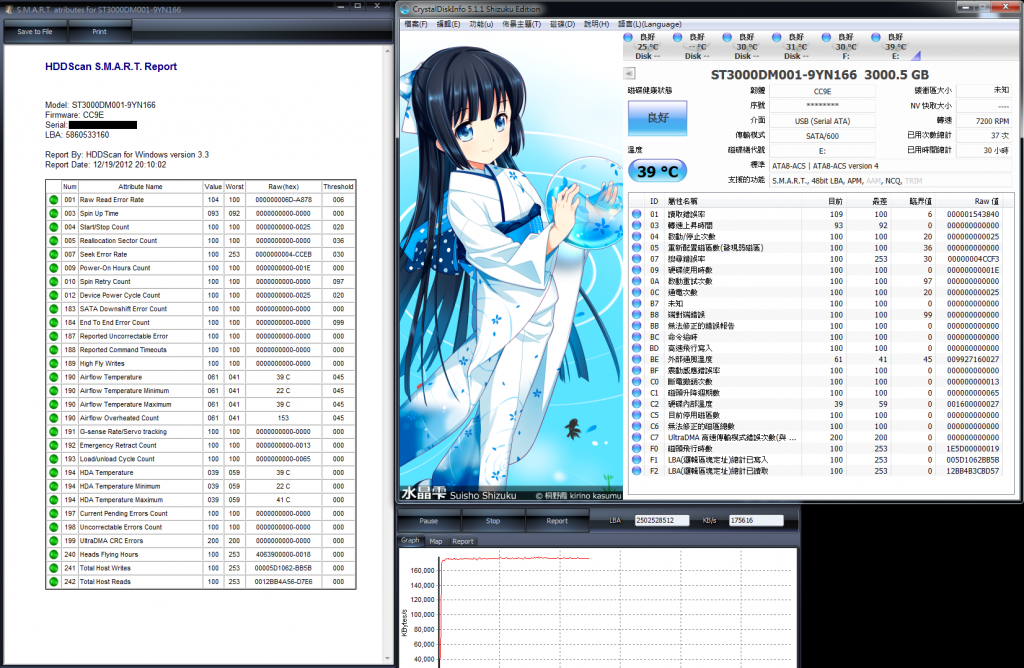Click the Threshold column header in HDDScan
This screenshot has width=1024, height=668.
[338, 187]
